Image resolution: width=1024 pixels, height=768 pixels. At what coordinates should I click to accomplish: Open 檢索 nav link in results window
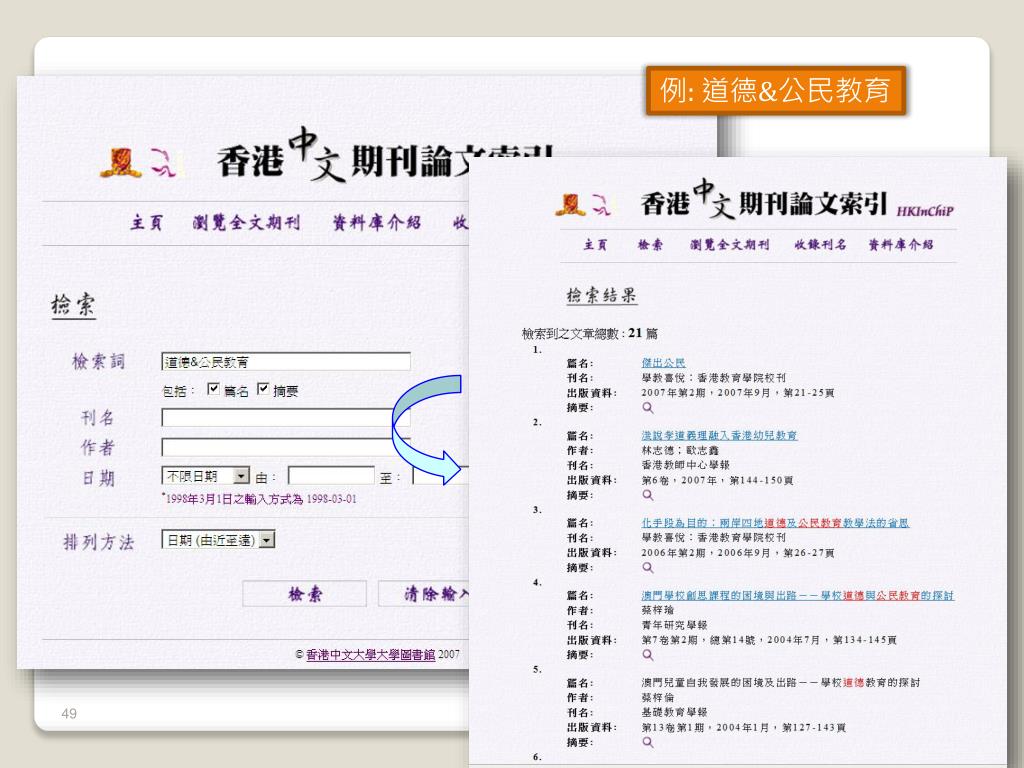click(x=650, y=245)
